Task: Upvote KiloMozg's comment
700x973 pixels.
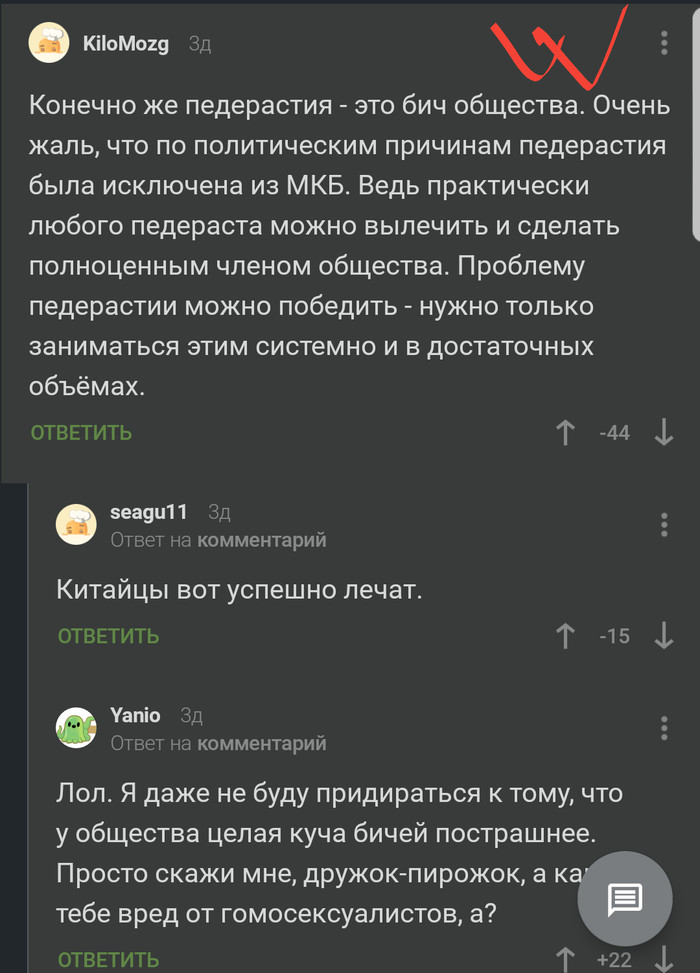Action: [566, 433]
